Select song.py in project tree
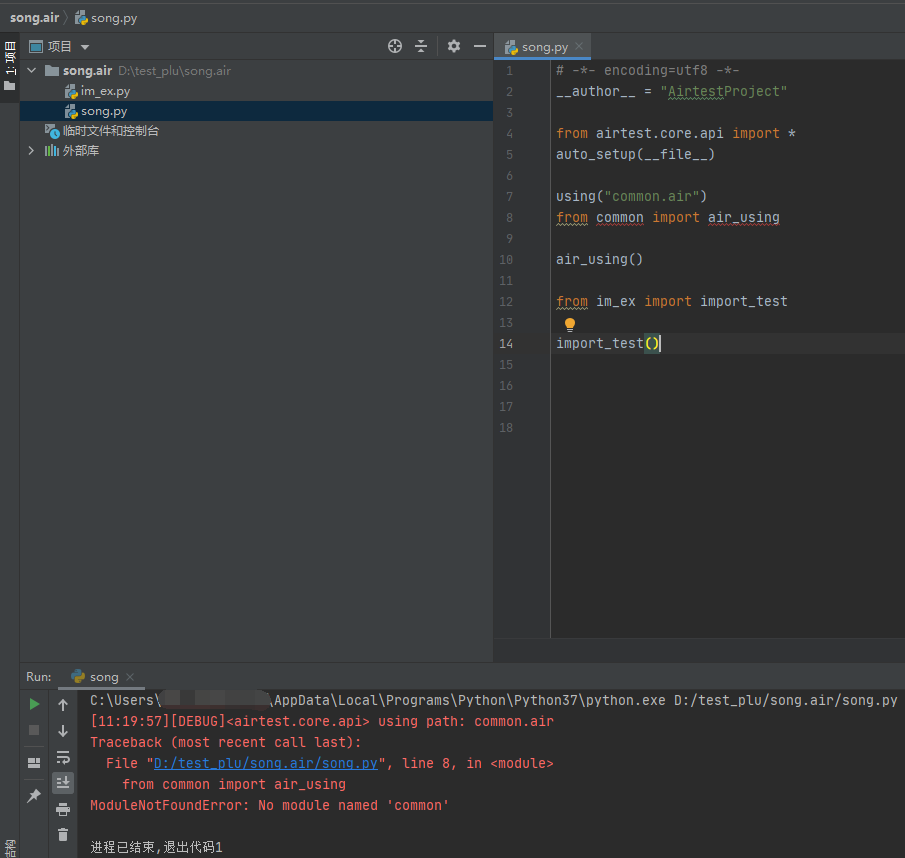The image size is (905, 858). pos(104,111)
